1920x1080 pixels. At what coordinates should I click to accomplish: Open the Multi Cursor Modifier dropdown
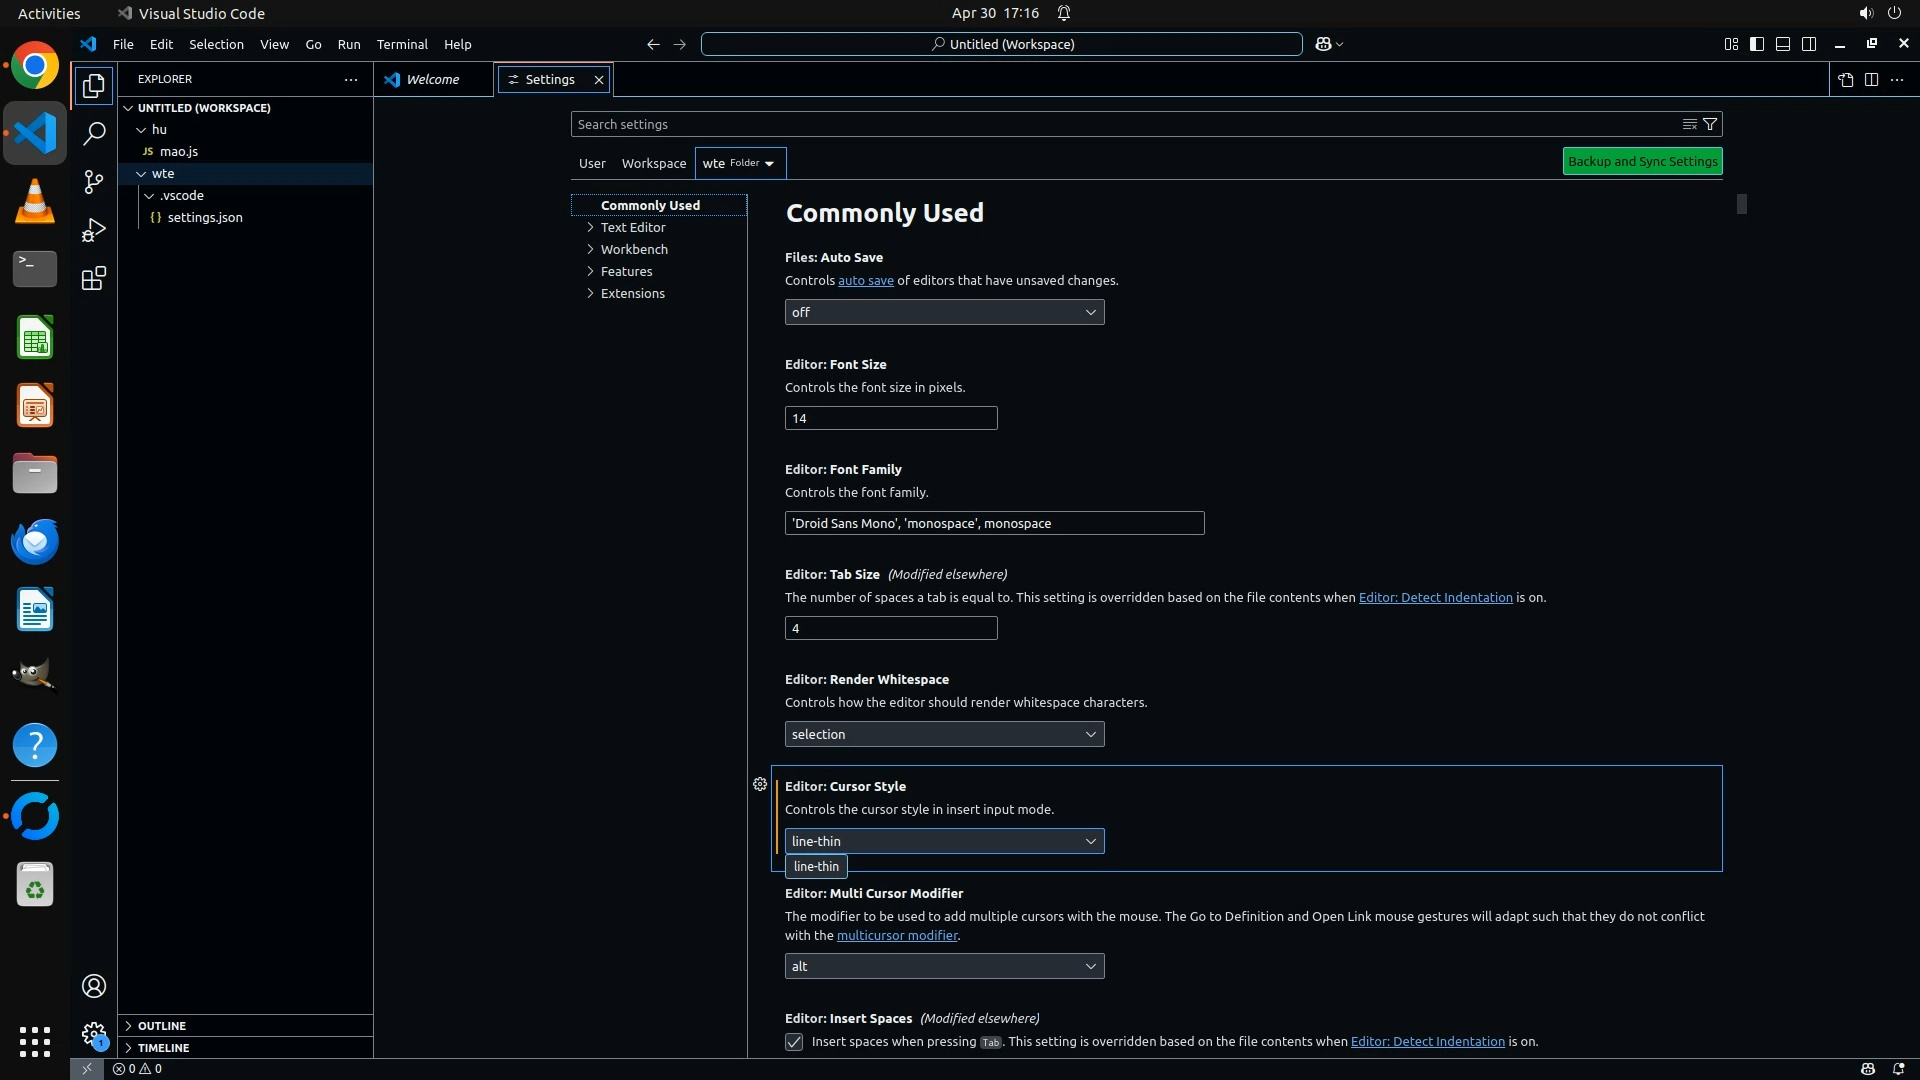click(944, 966)
